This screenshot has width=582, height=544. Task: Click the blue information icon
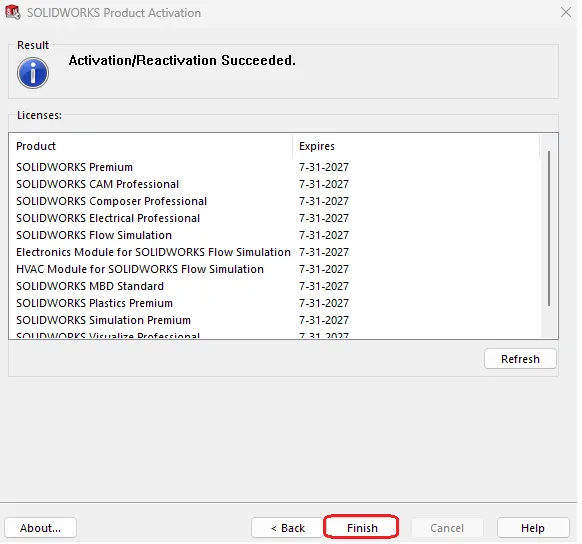(x=33, y=73)
